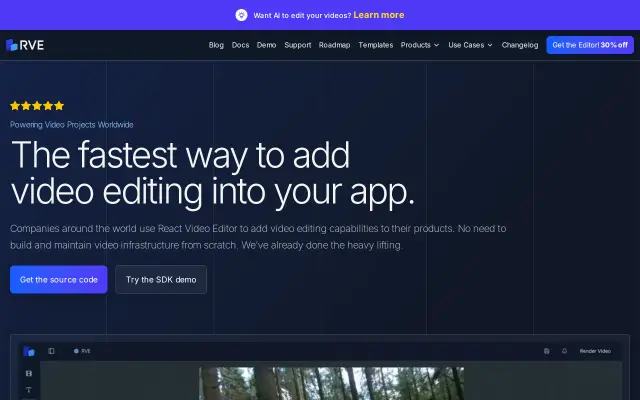
Task: Click the Powering Video Projects Worldwide text
Action: [x=72, y=124]
